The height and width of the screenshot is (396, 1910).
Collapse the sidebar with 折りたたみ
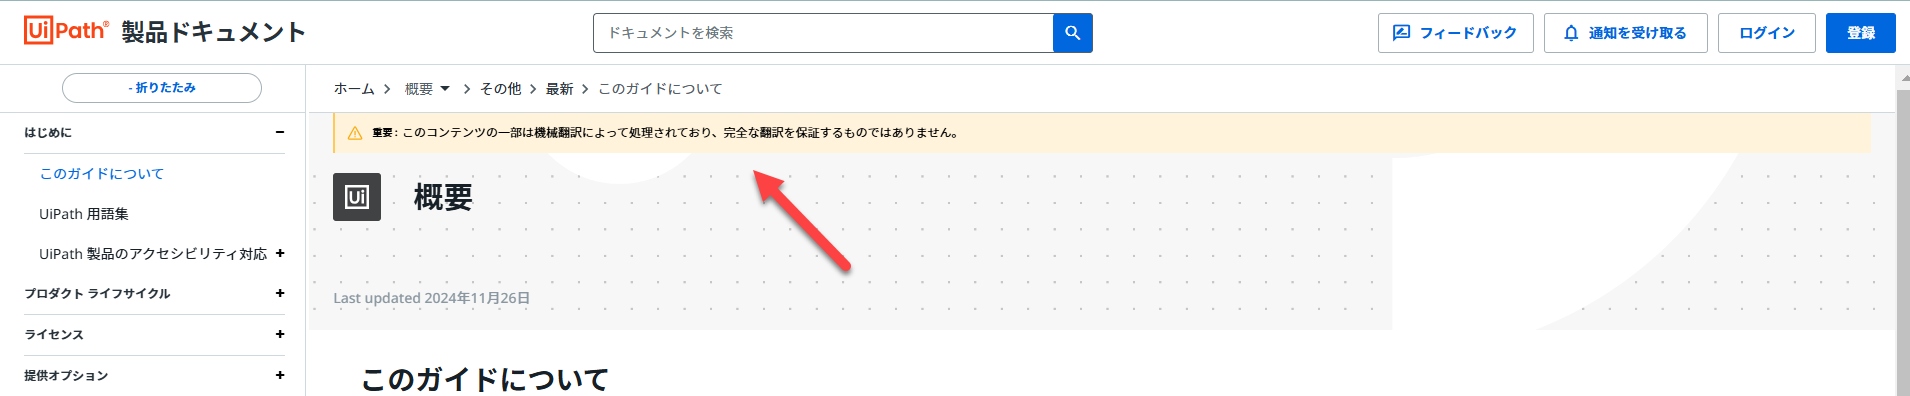pyautogui.click(x=162, y=88)
